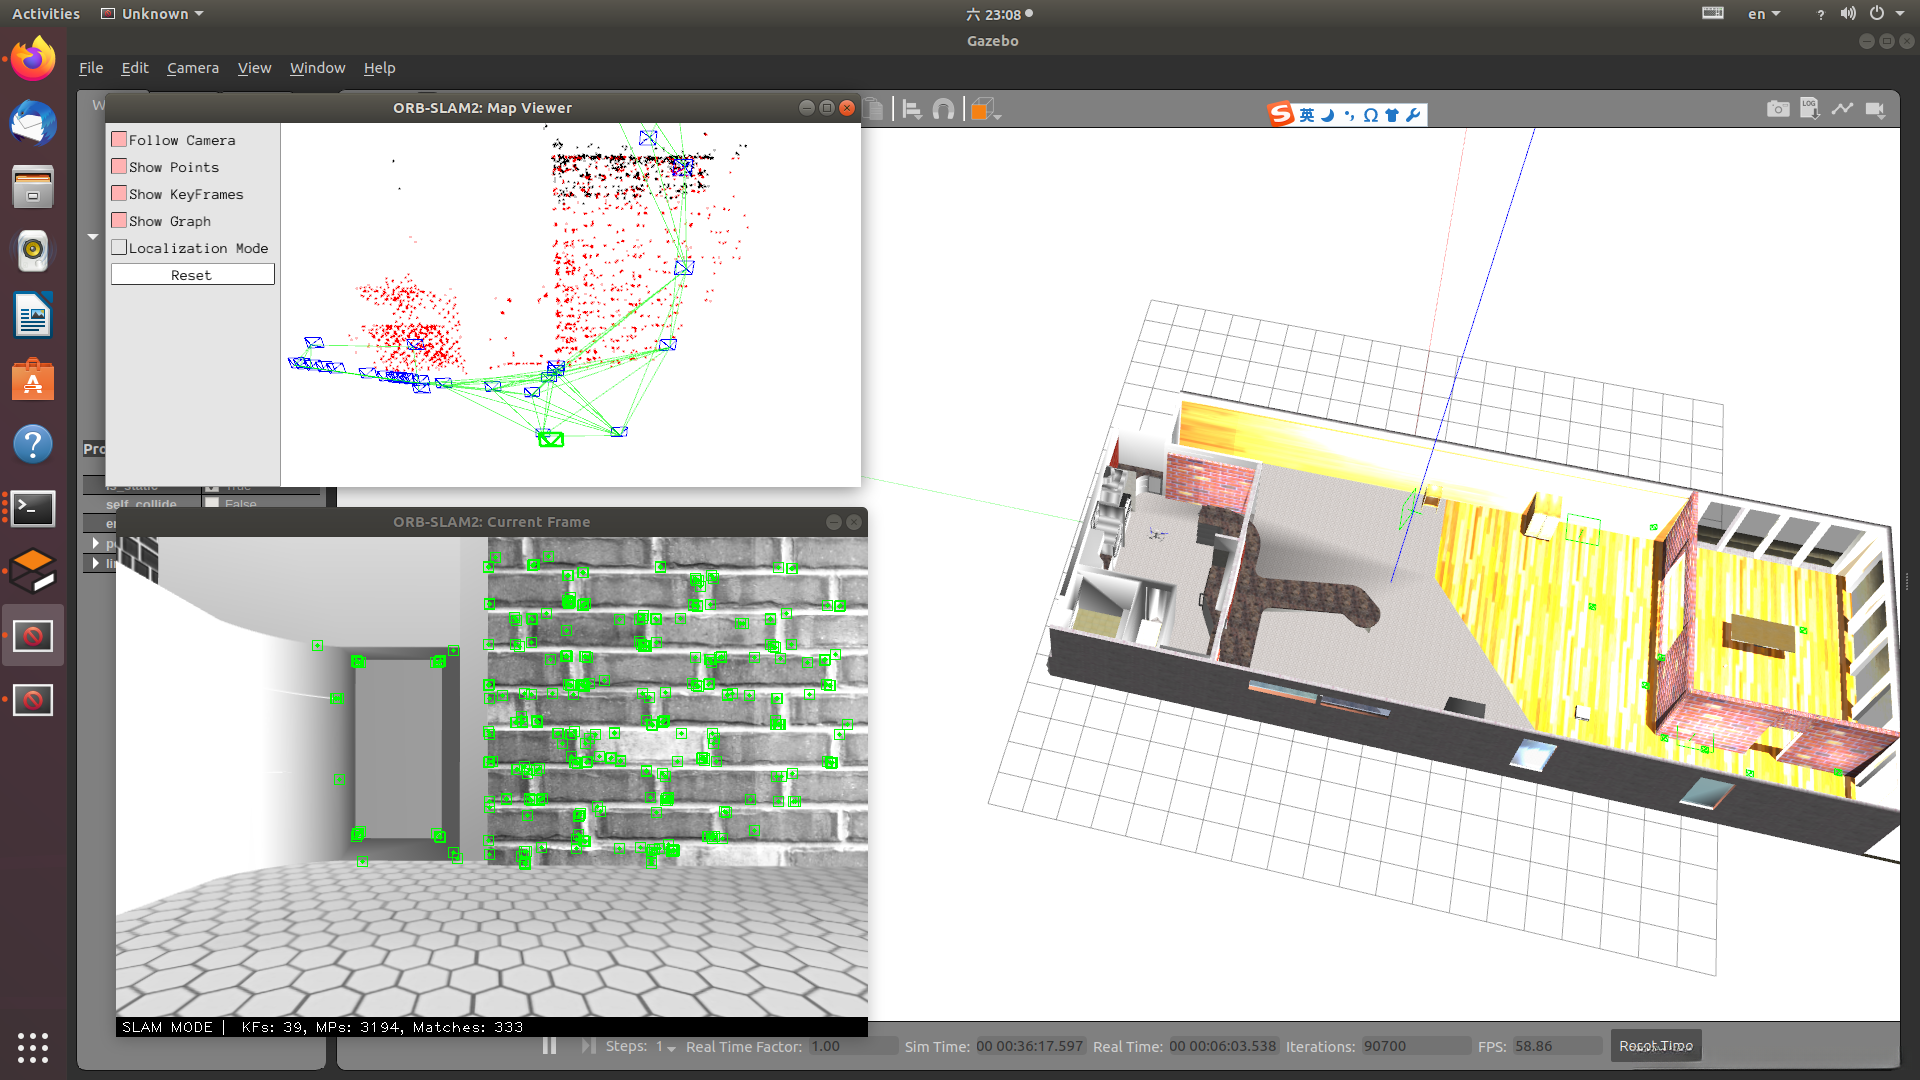This screenshot has width=1920, height=1080.
Task: Open the data logging icon
Action: coord(1809,109)
